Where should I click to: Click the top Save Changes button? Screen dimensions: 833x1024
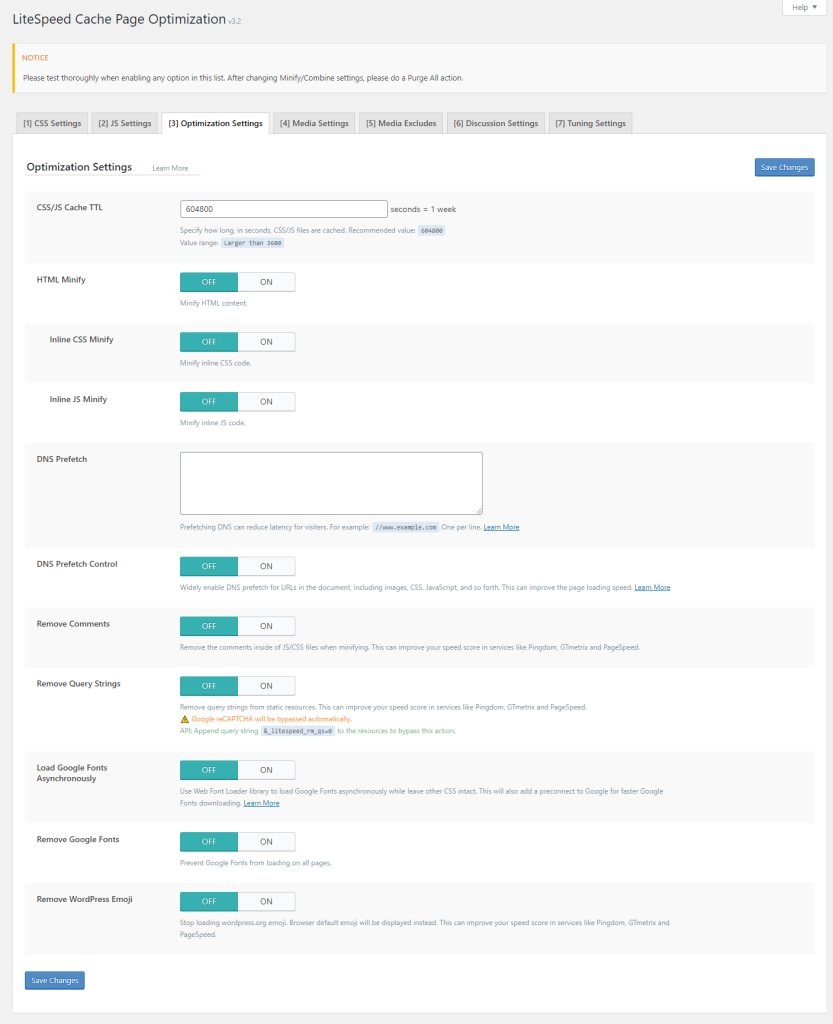(784, 167)
